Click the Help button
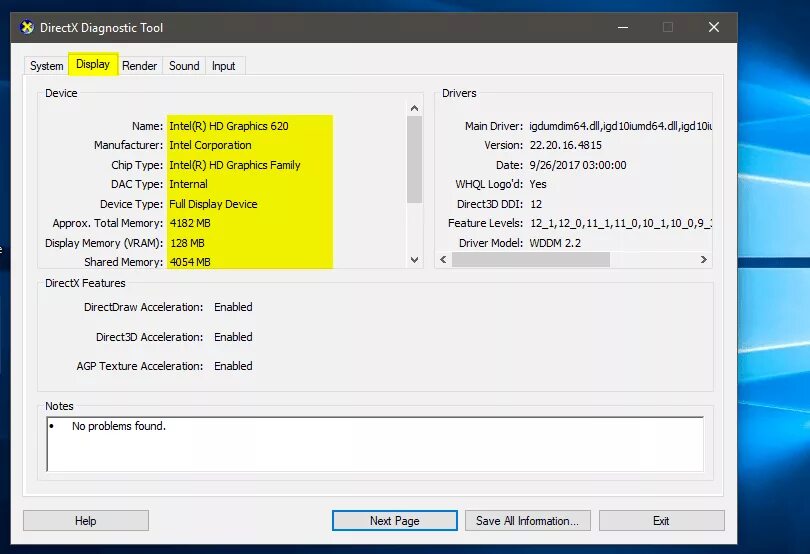This screenshot has width=810, height=554. pyautogui.click(x=86, y=520)
